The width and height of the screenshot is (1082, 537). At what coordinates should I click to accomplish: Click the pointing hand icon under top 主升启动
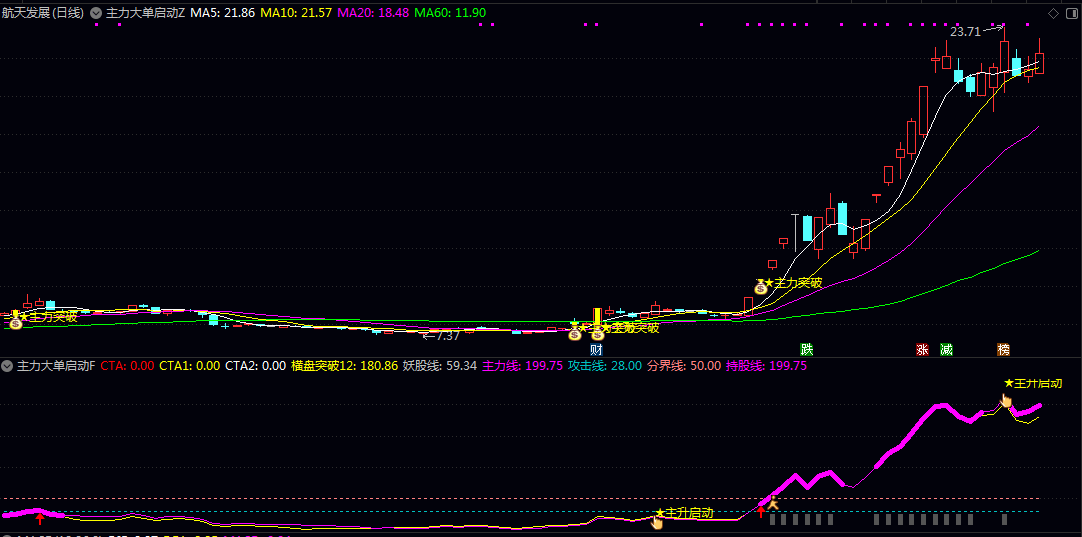(1007, 400)
